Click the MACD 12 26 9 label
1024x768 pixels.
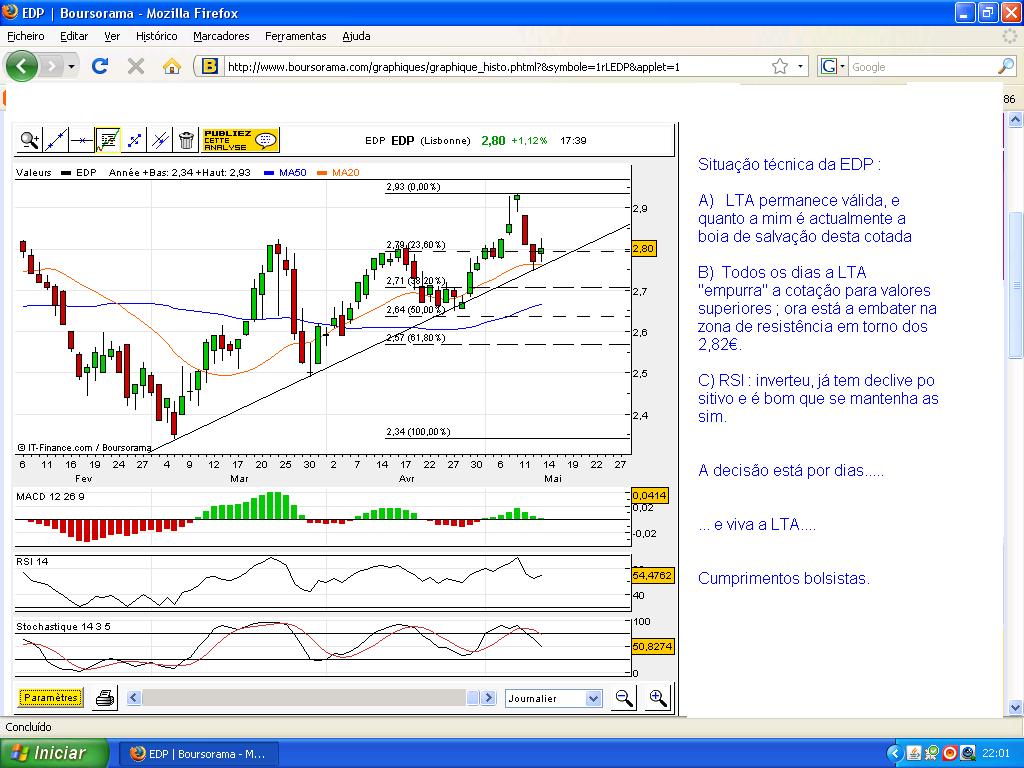click(50, 496)
